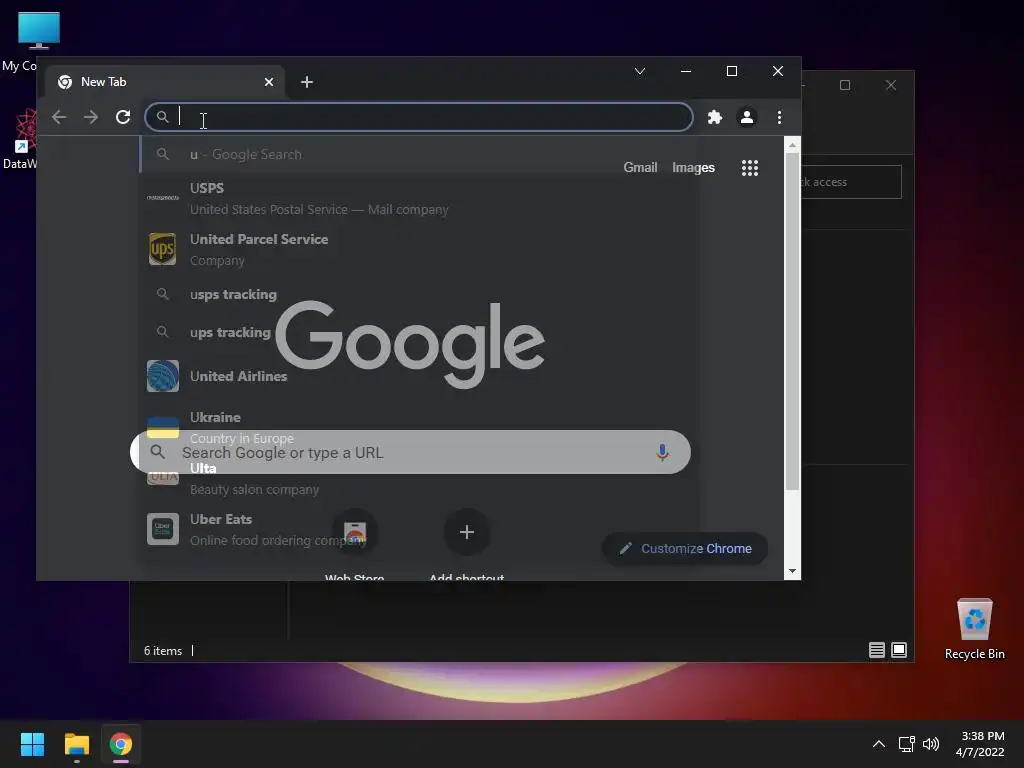
Task: Open the Windows Start button
Action: coord(32,744)
